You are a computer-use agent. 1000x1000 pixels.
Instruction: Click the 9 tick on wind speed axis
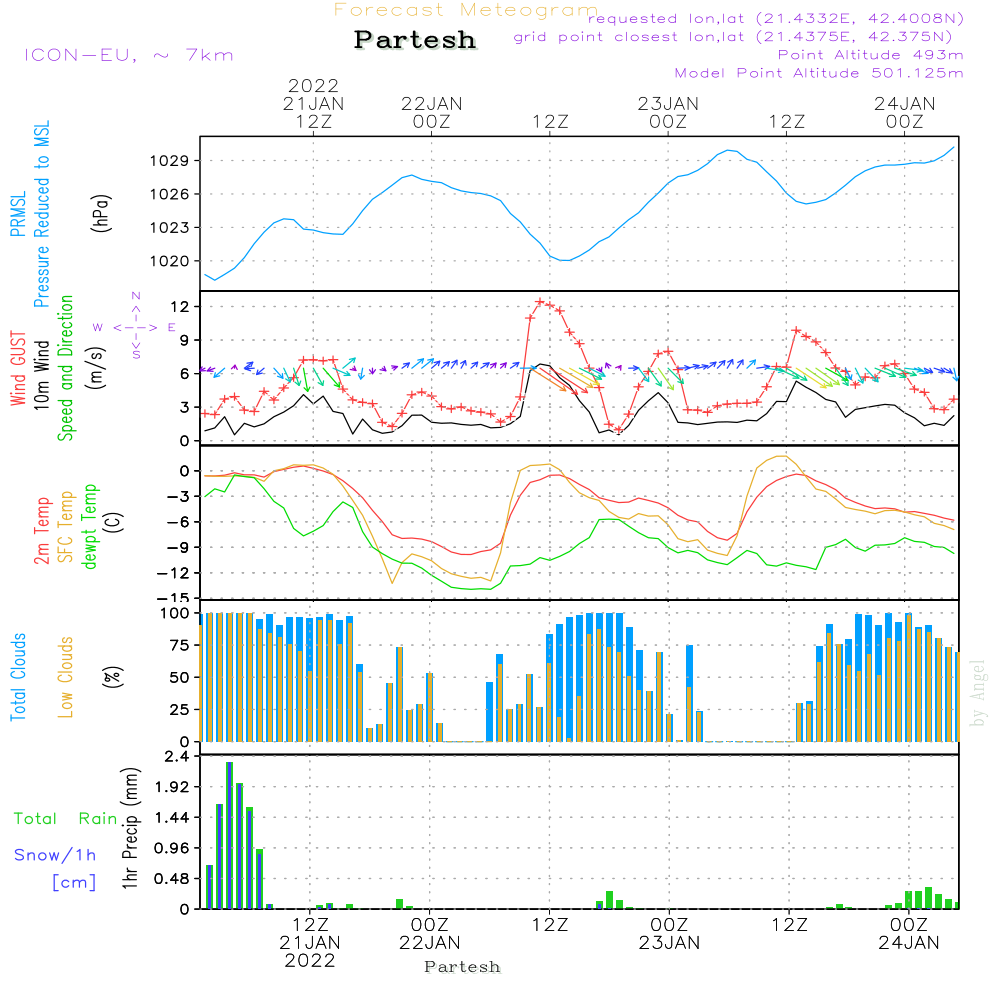(184, 341)
